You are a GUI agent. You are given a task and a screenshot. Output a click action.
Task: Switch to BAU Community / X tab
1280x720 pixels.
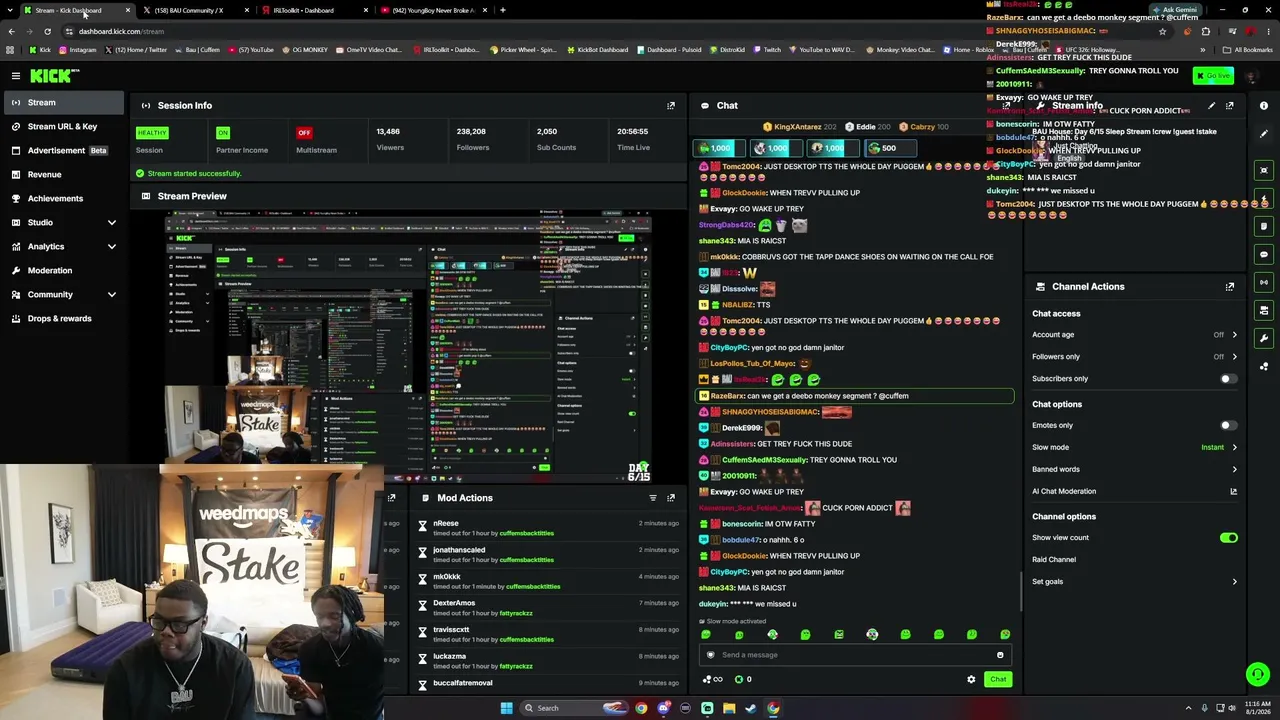[195, 10]
